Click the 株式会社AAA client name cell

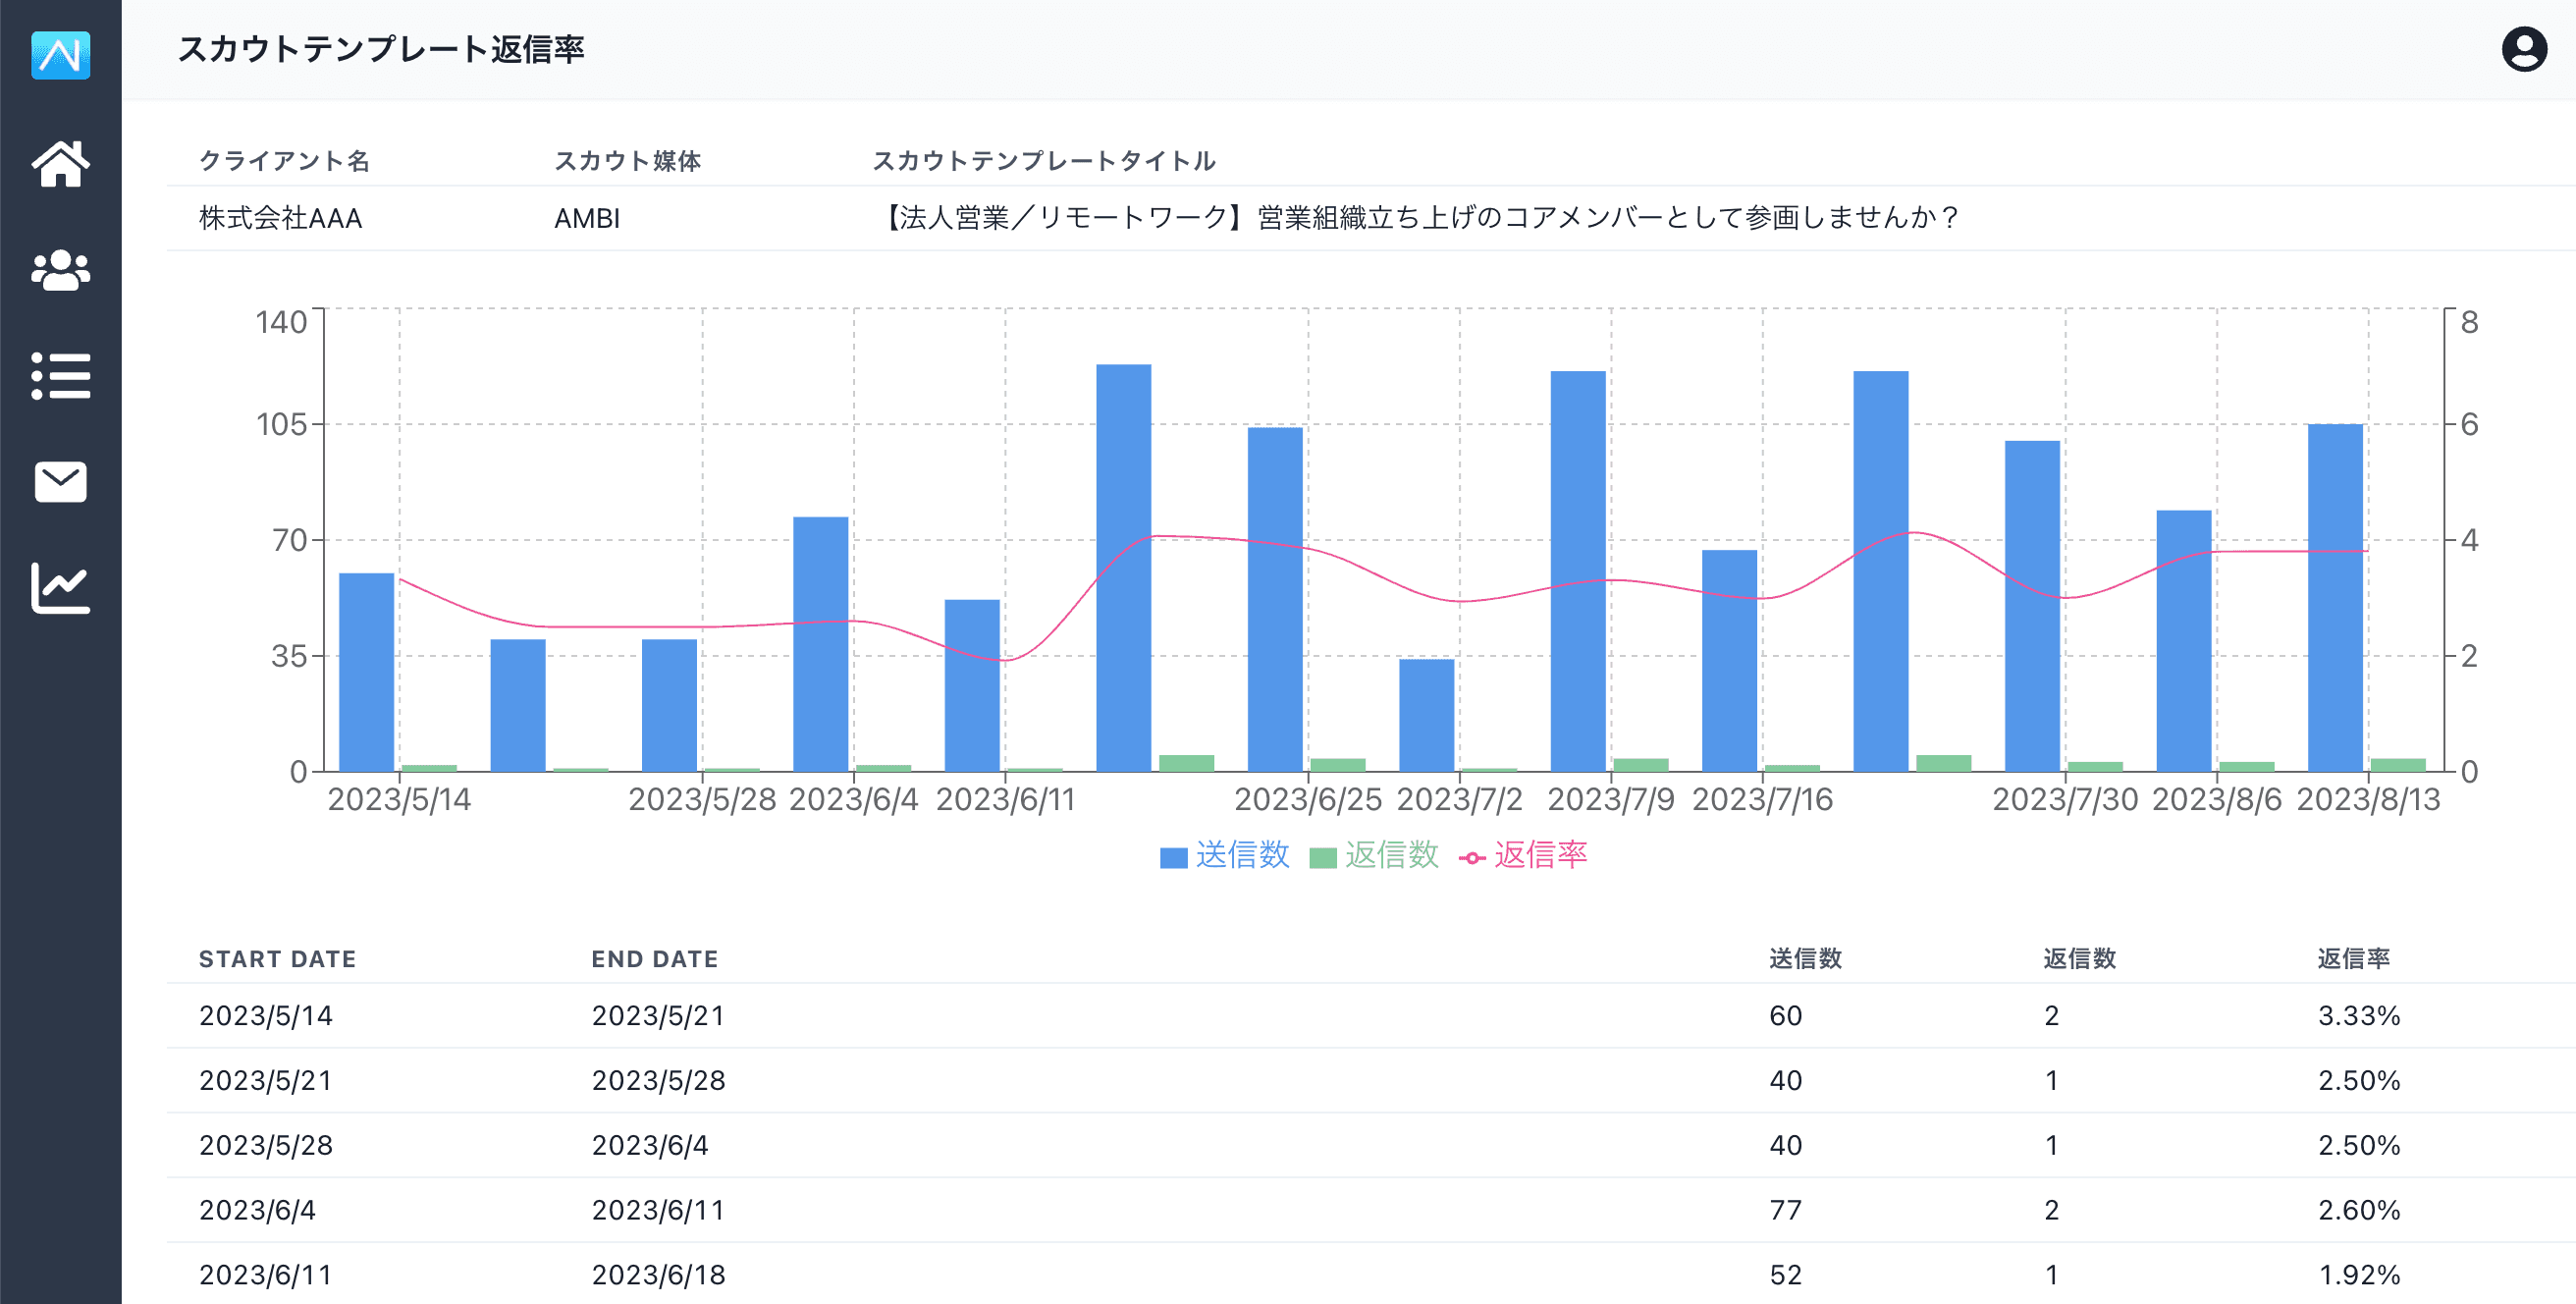[280, 218]
